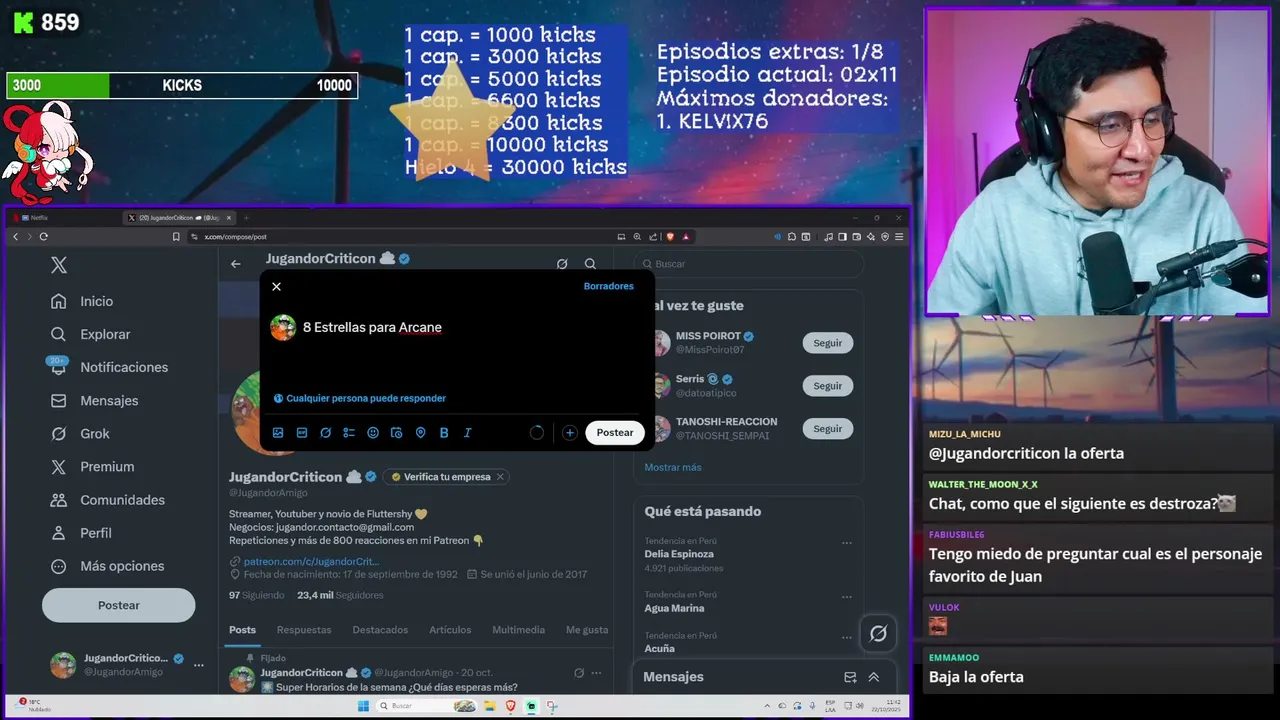Open the Agua Marina trend

pos(674,608)
